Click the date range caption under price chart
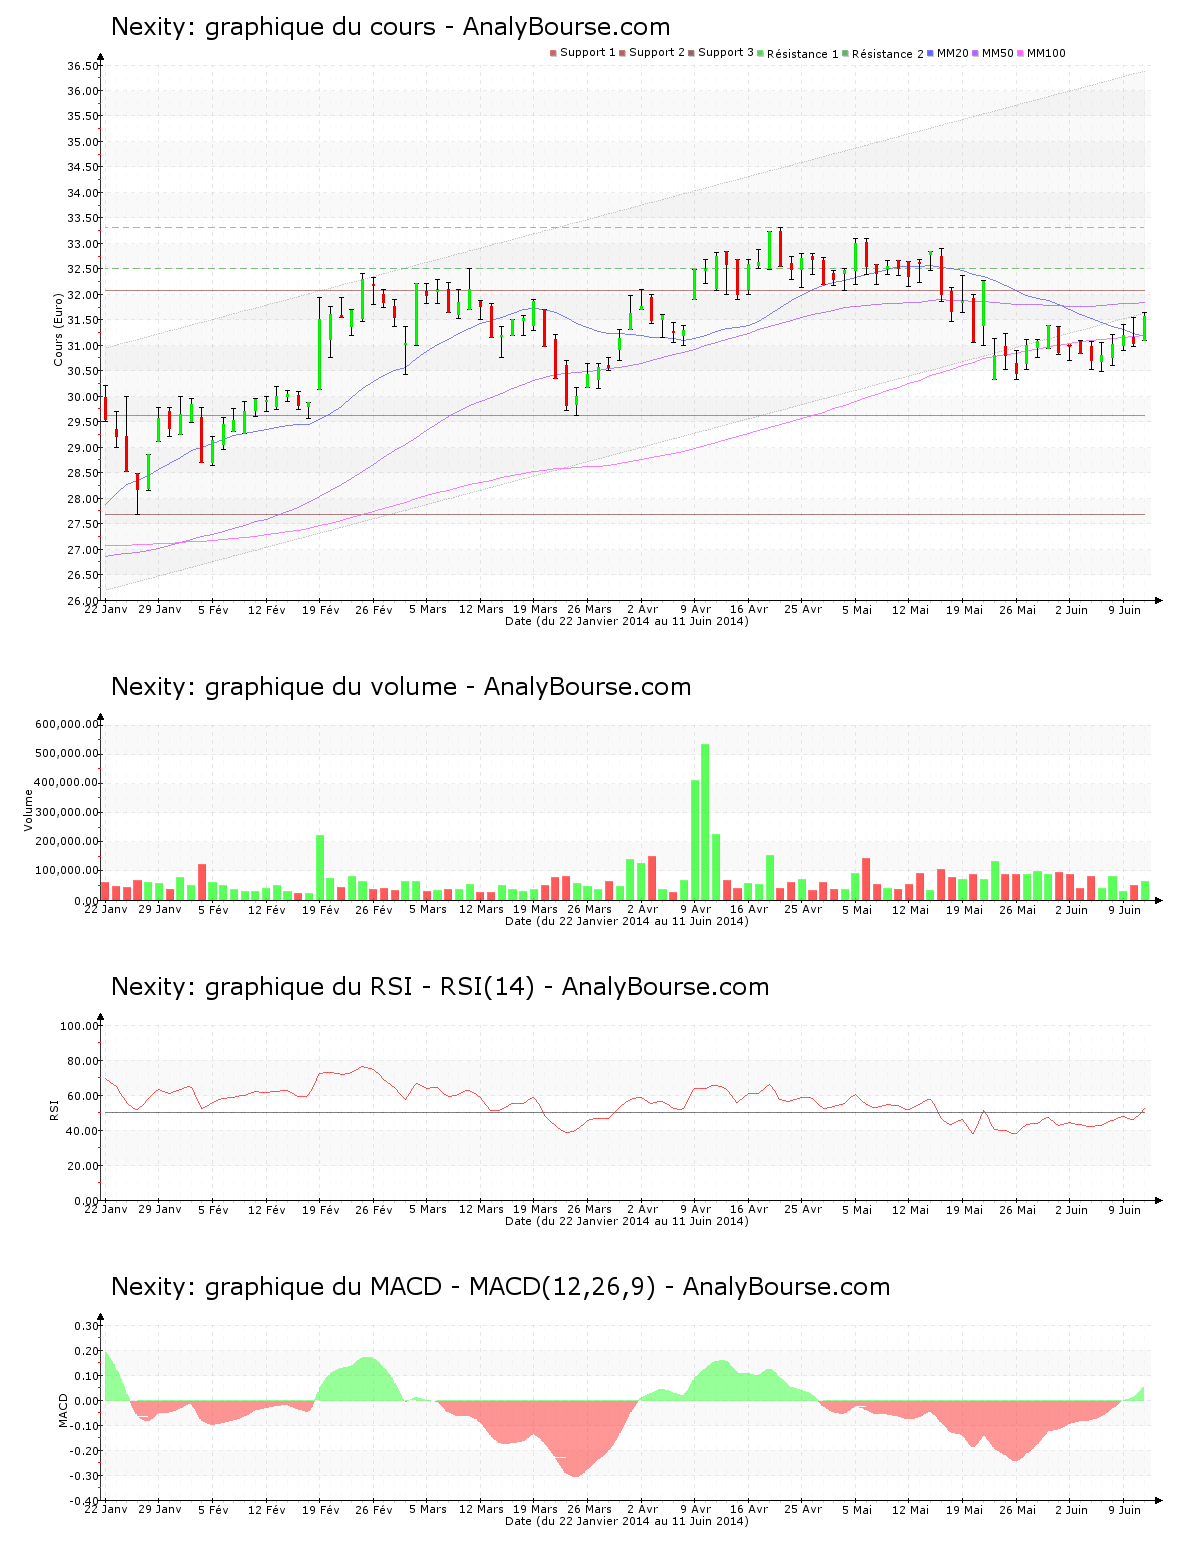 tap(627, 621)
